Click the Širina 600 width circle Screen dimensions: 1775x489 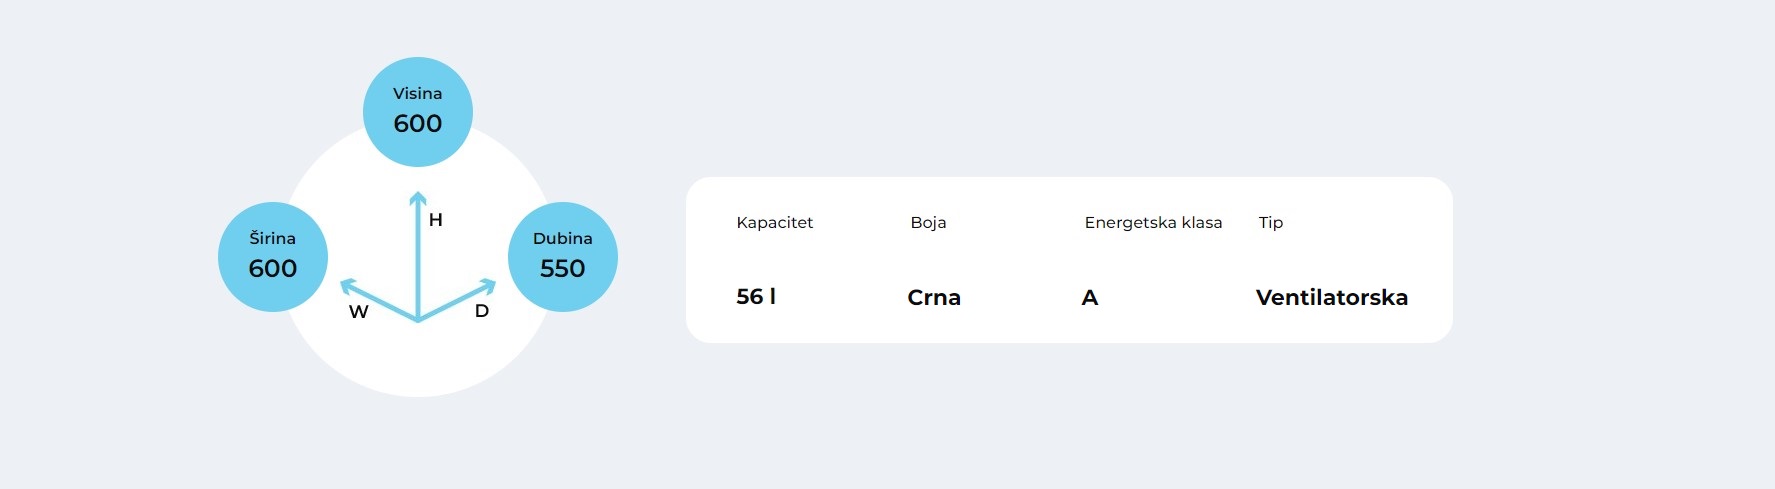click(x=273, y=257)
